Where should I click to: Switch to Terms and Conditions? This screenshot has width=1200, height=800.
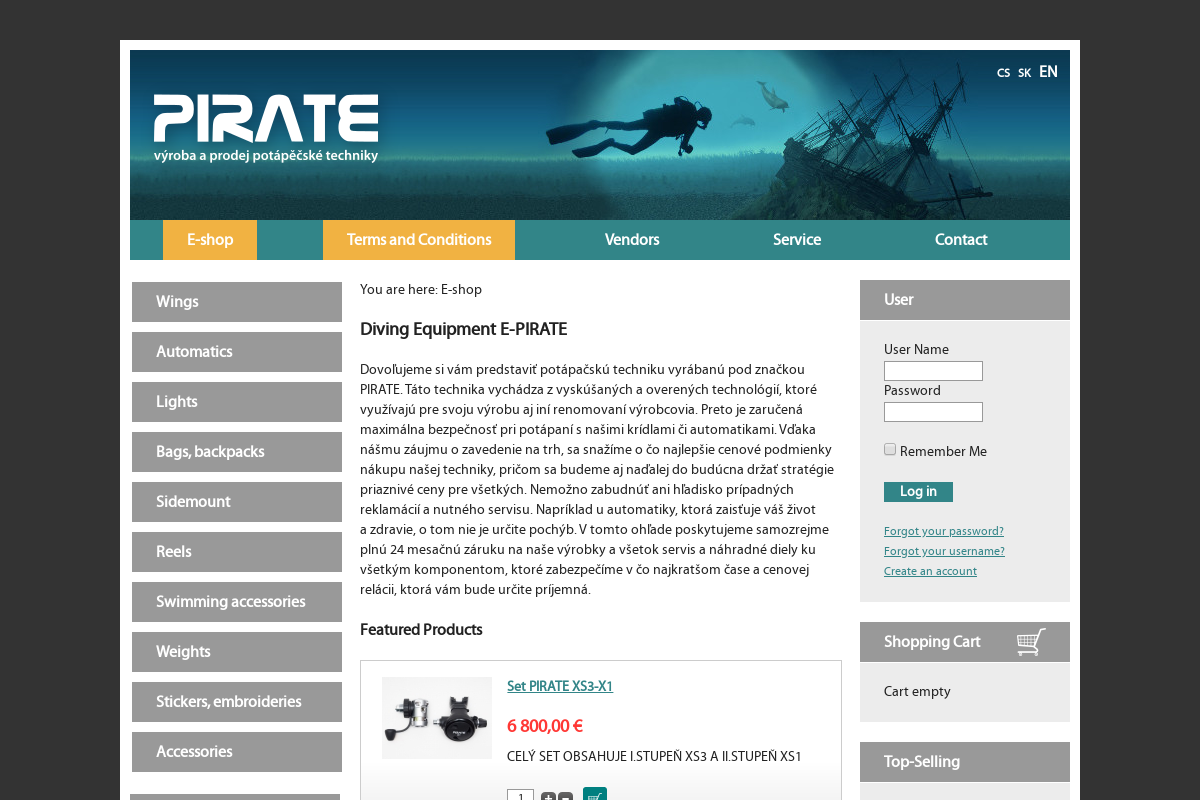pyautogui.click(x=419, y=240)
